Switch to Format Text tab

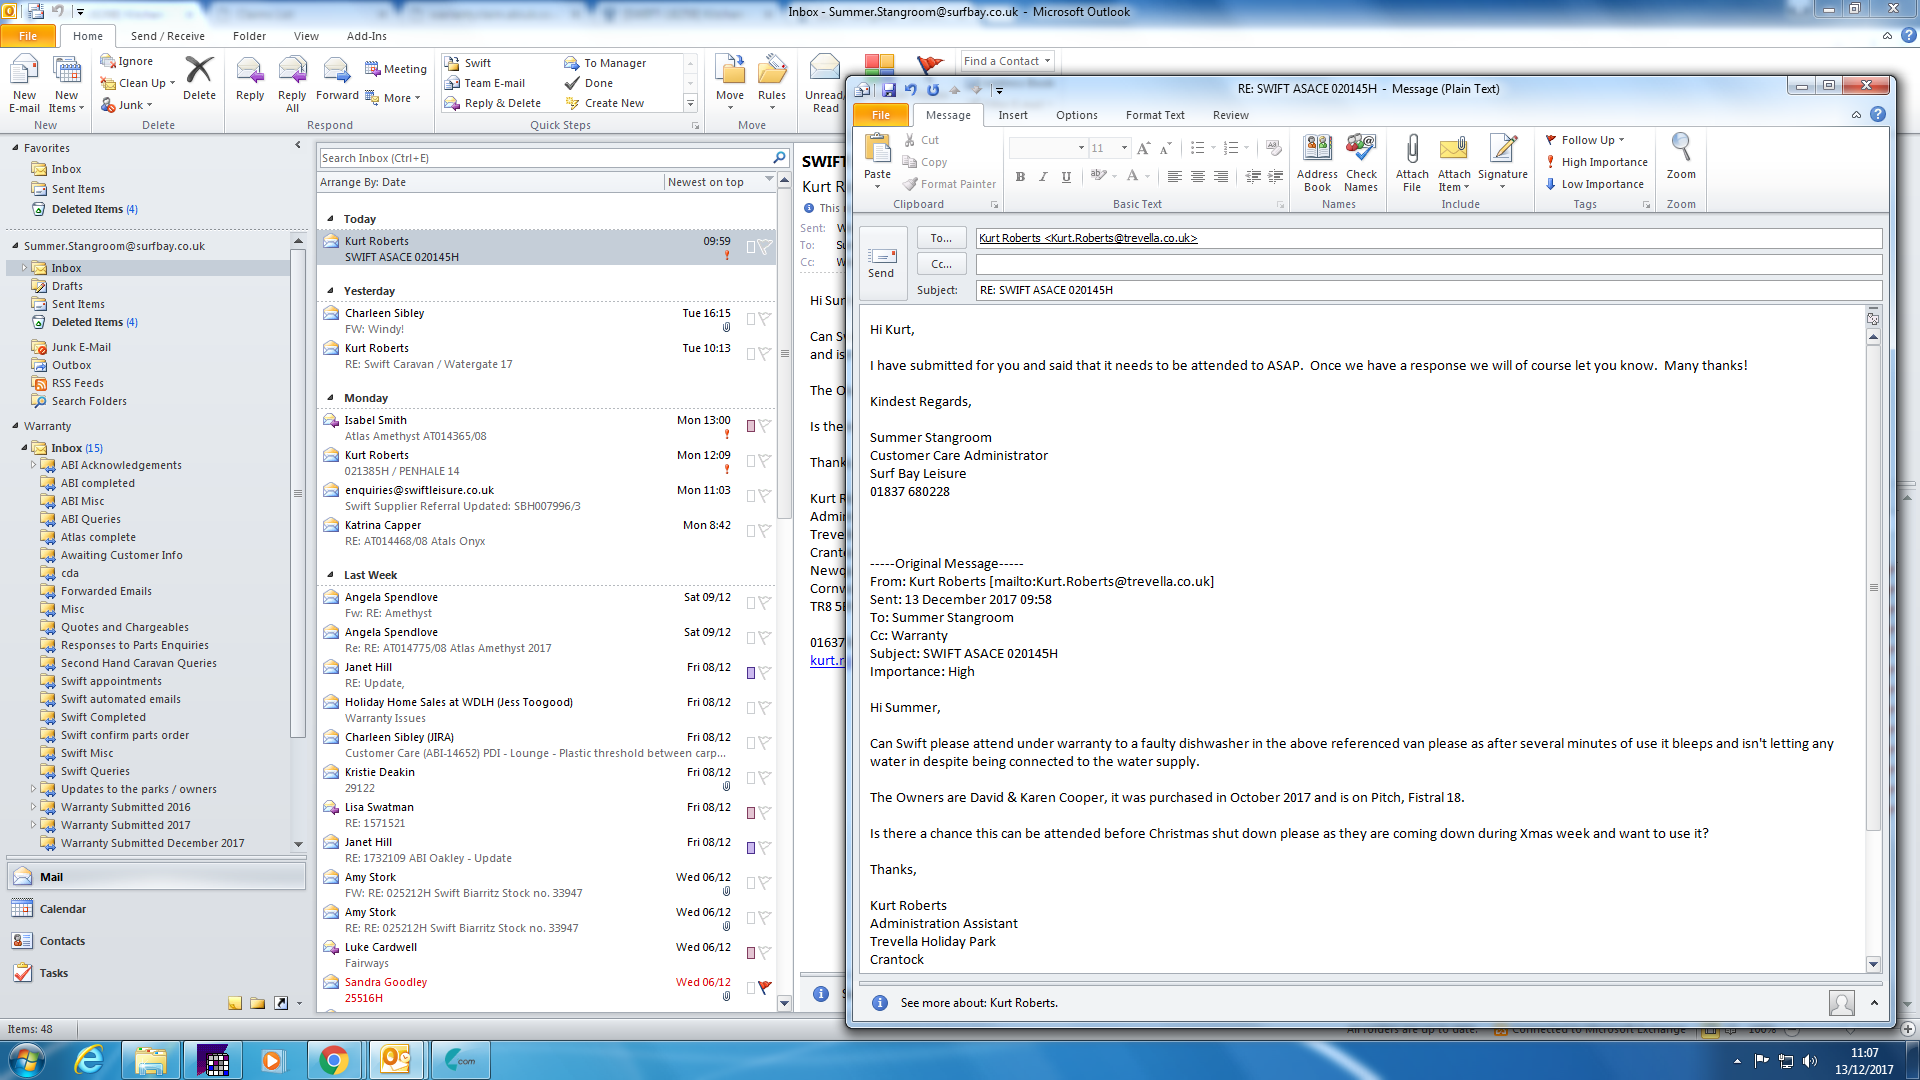1154,115
